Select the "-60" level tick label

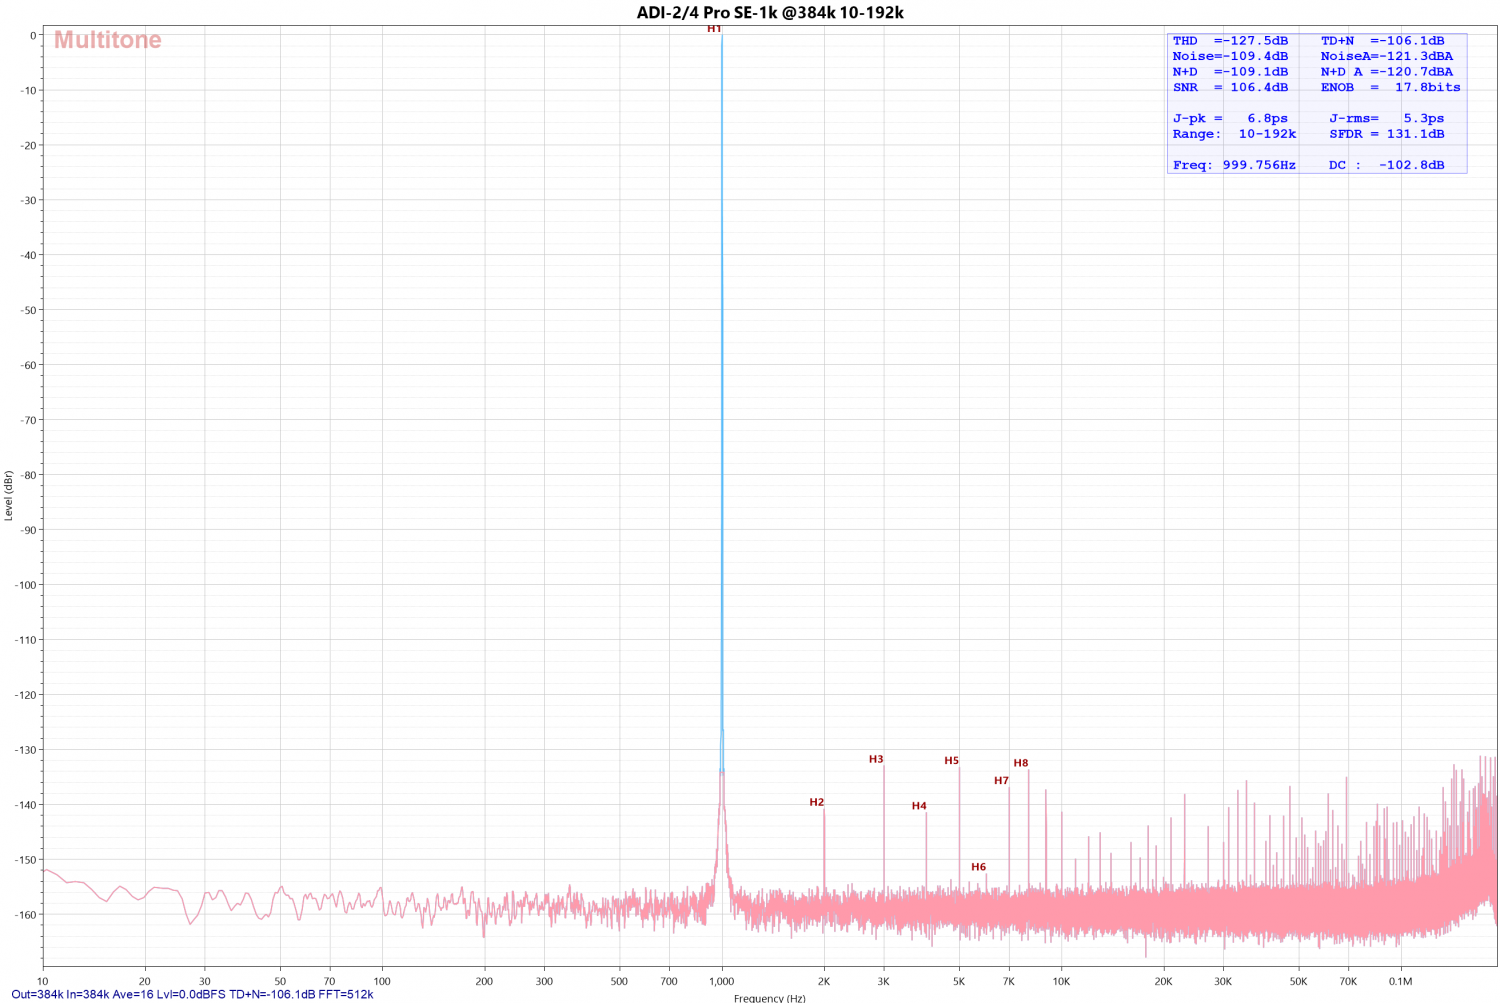click(x=28, y=365)
